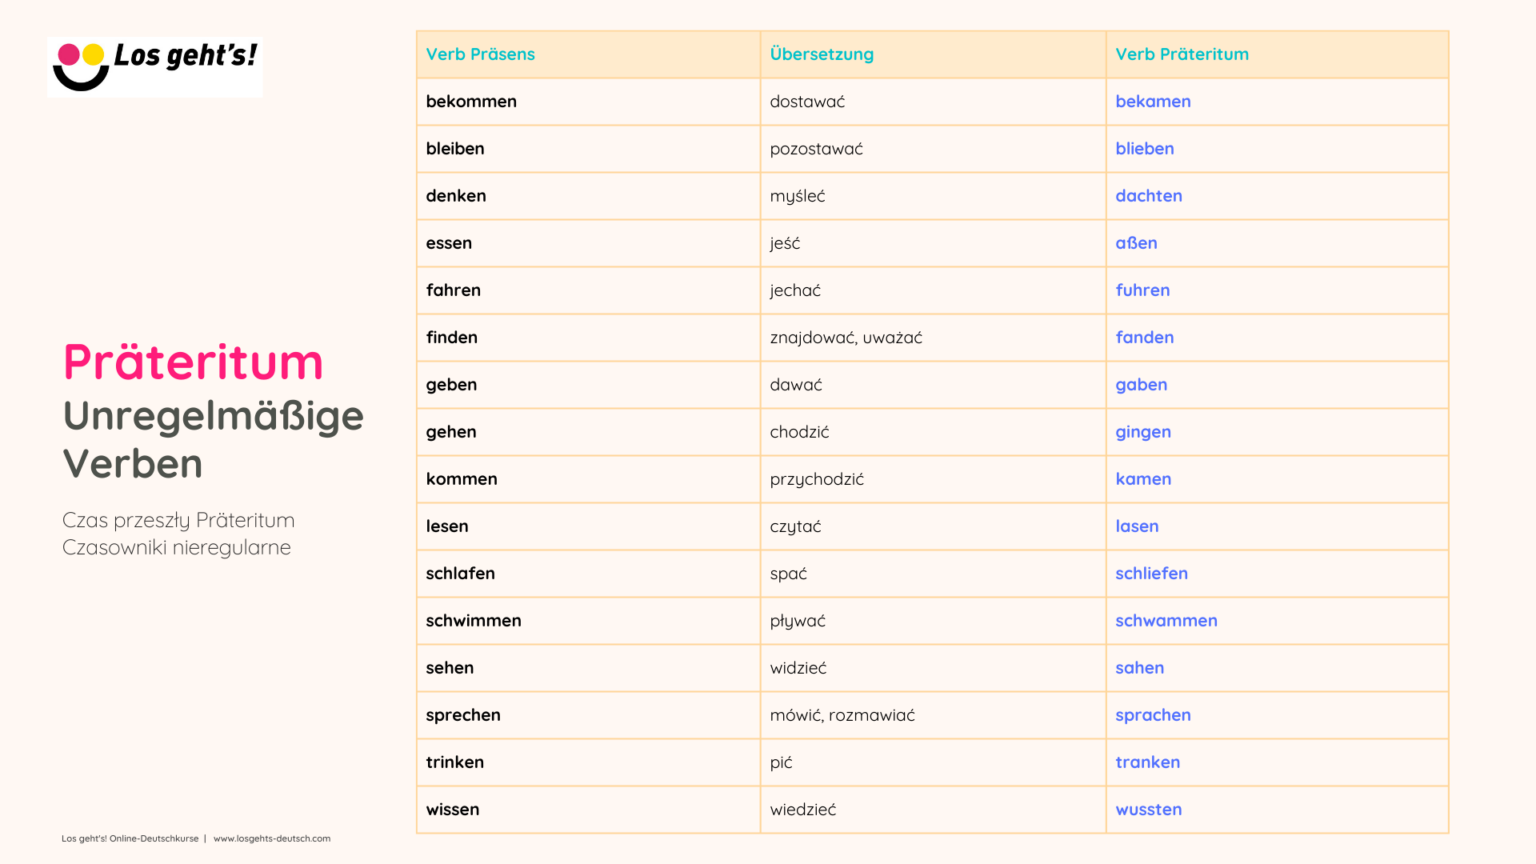
Task: Select the translation jechać
Action: pos(794,290)
